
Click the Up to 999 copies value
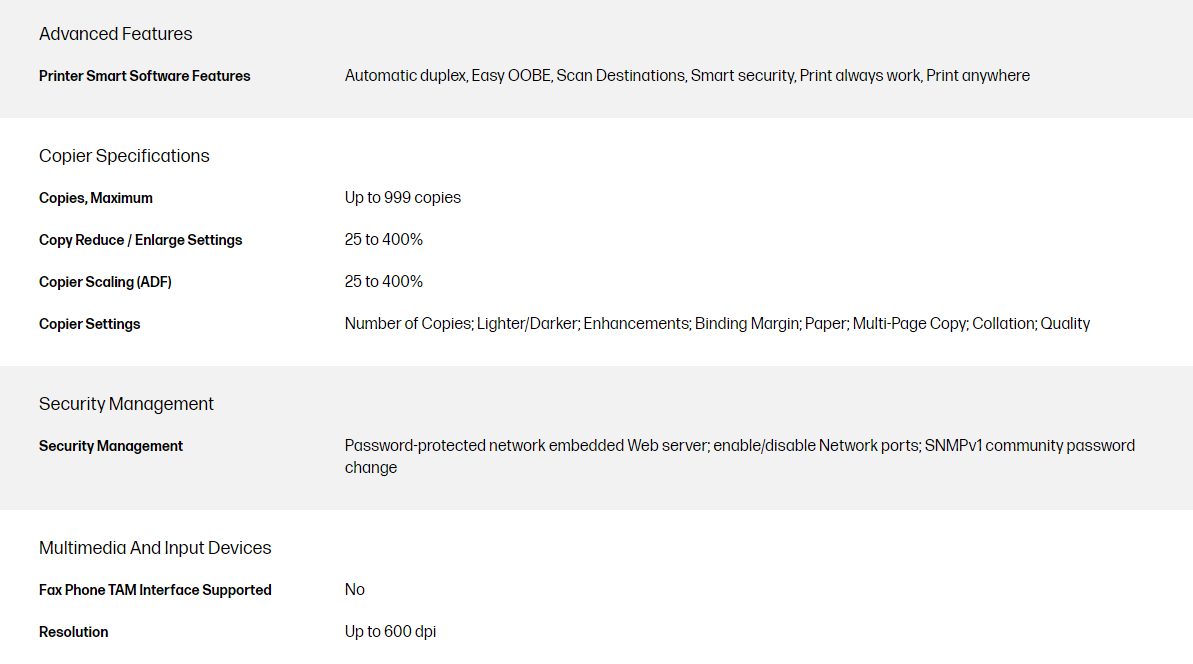(x=402, y=198)
